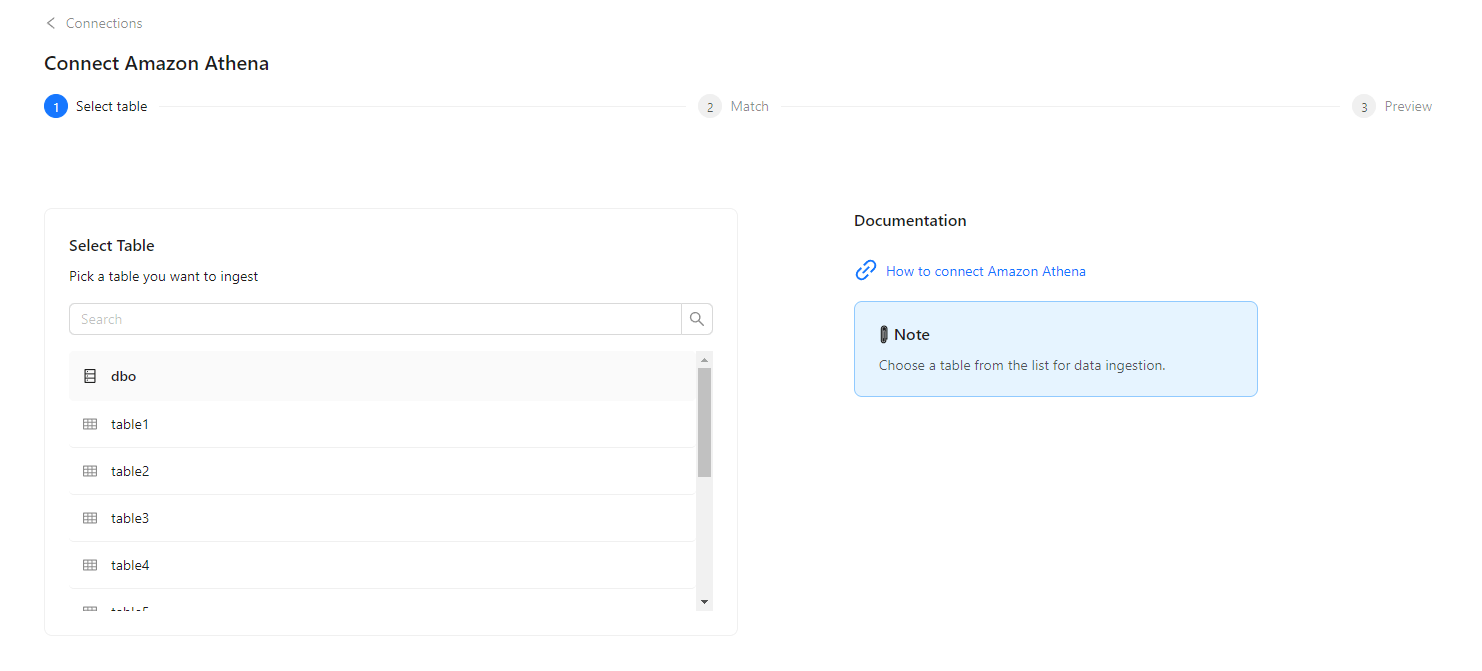Click the table list scrollbar thumb
This screenshot has width=1482, height=671.
(704, 422)
